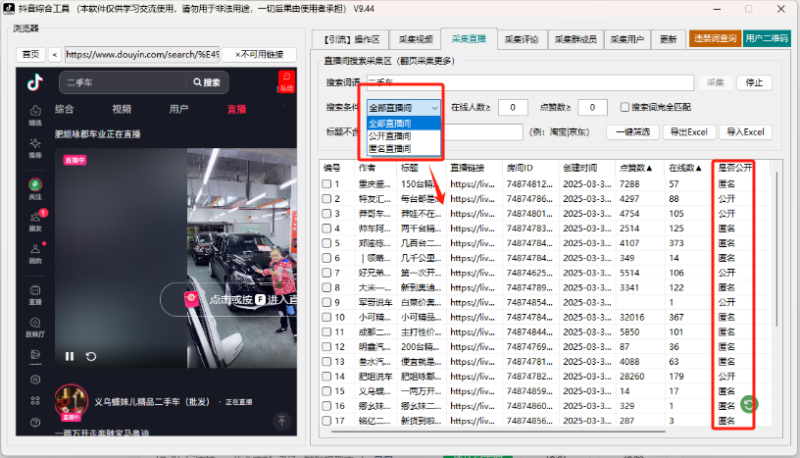Click the orange 违禁词查询 button
The height and width of the screenshot is (458, 800).
715,38
